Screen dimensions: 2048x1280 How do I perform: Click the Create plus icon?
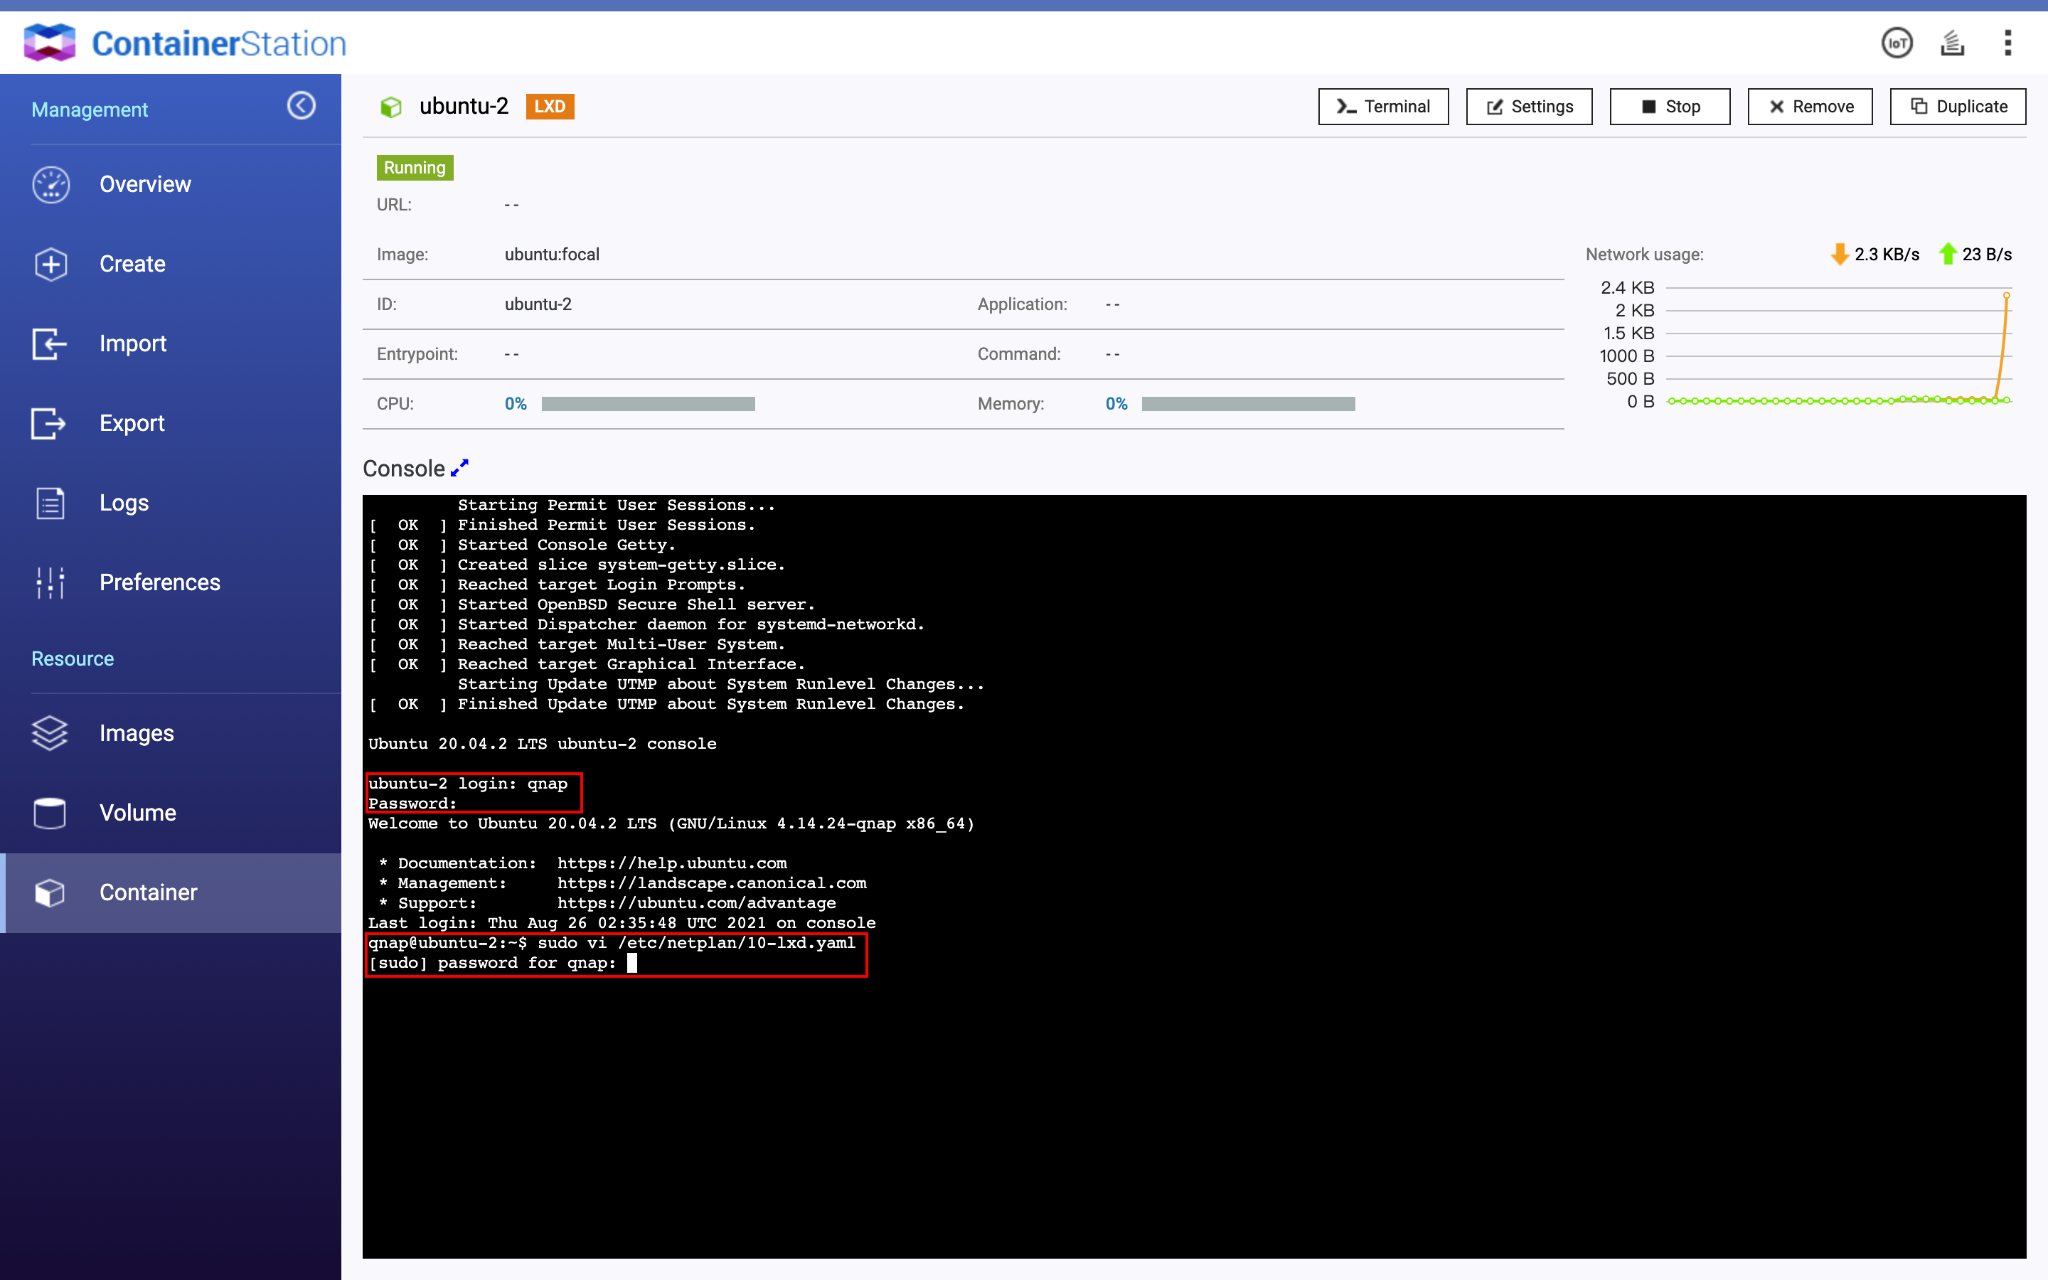(x=51, y=264)
